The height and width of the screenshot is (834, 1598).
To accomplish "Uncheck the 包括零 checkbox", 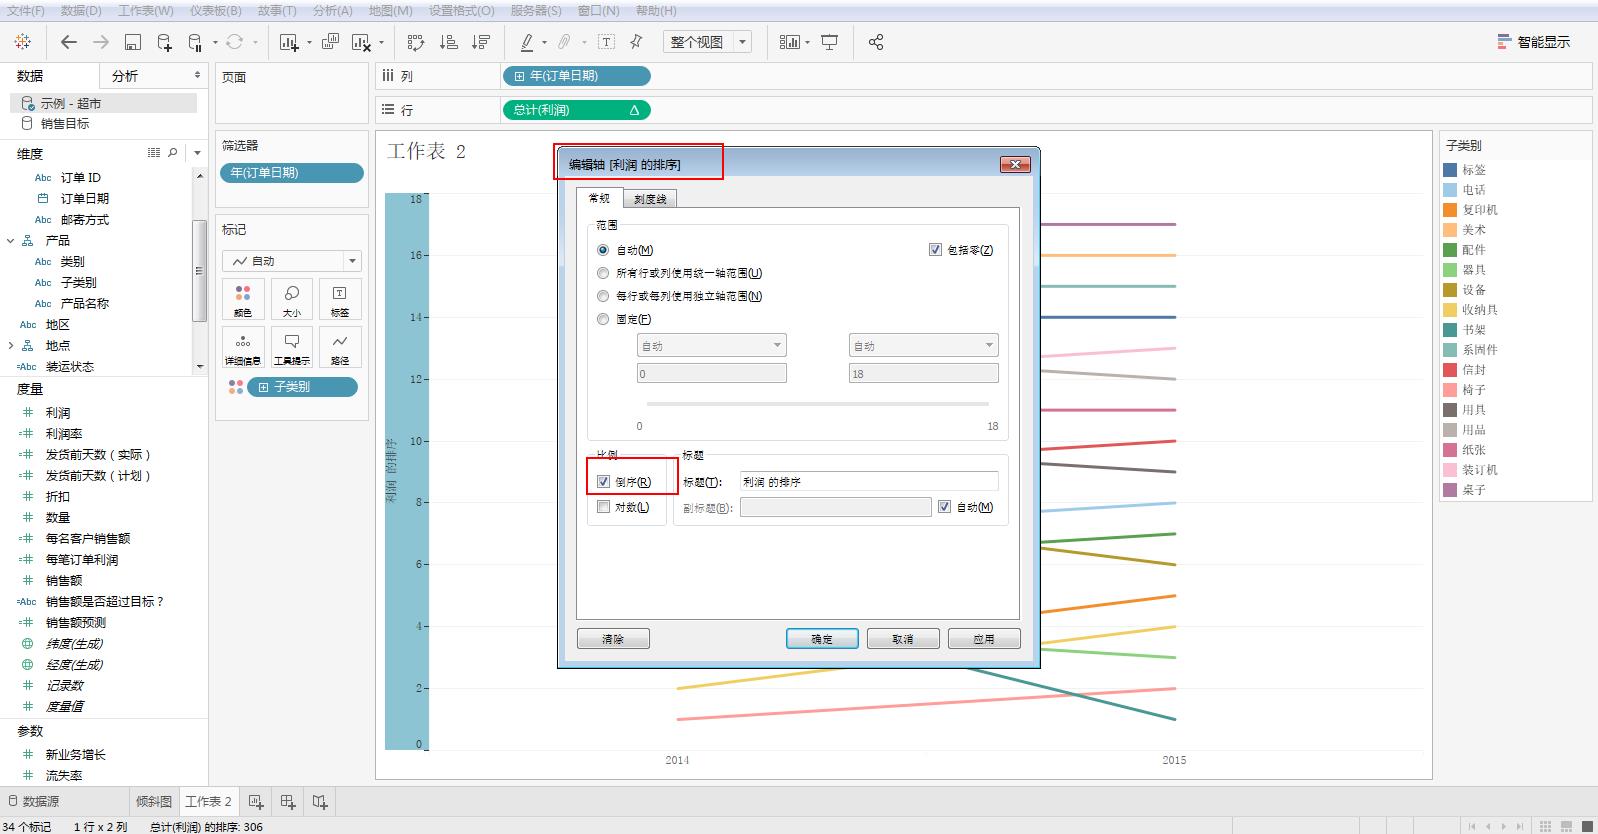I will pos(935,250).
